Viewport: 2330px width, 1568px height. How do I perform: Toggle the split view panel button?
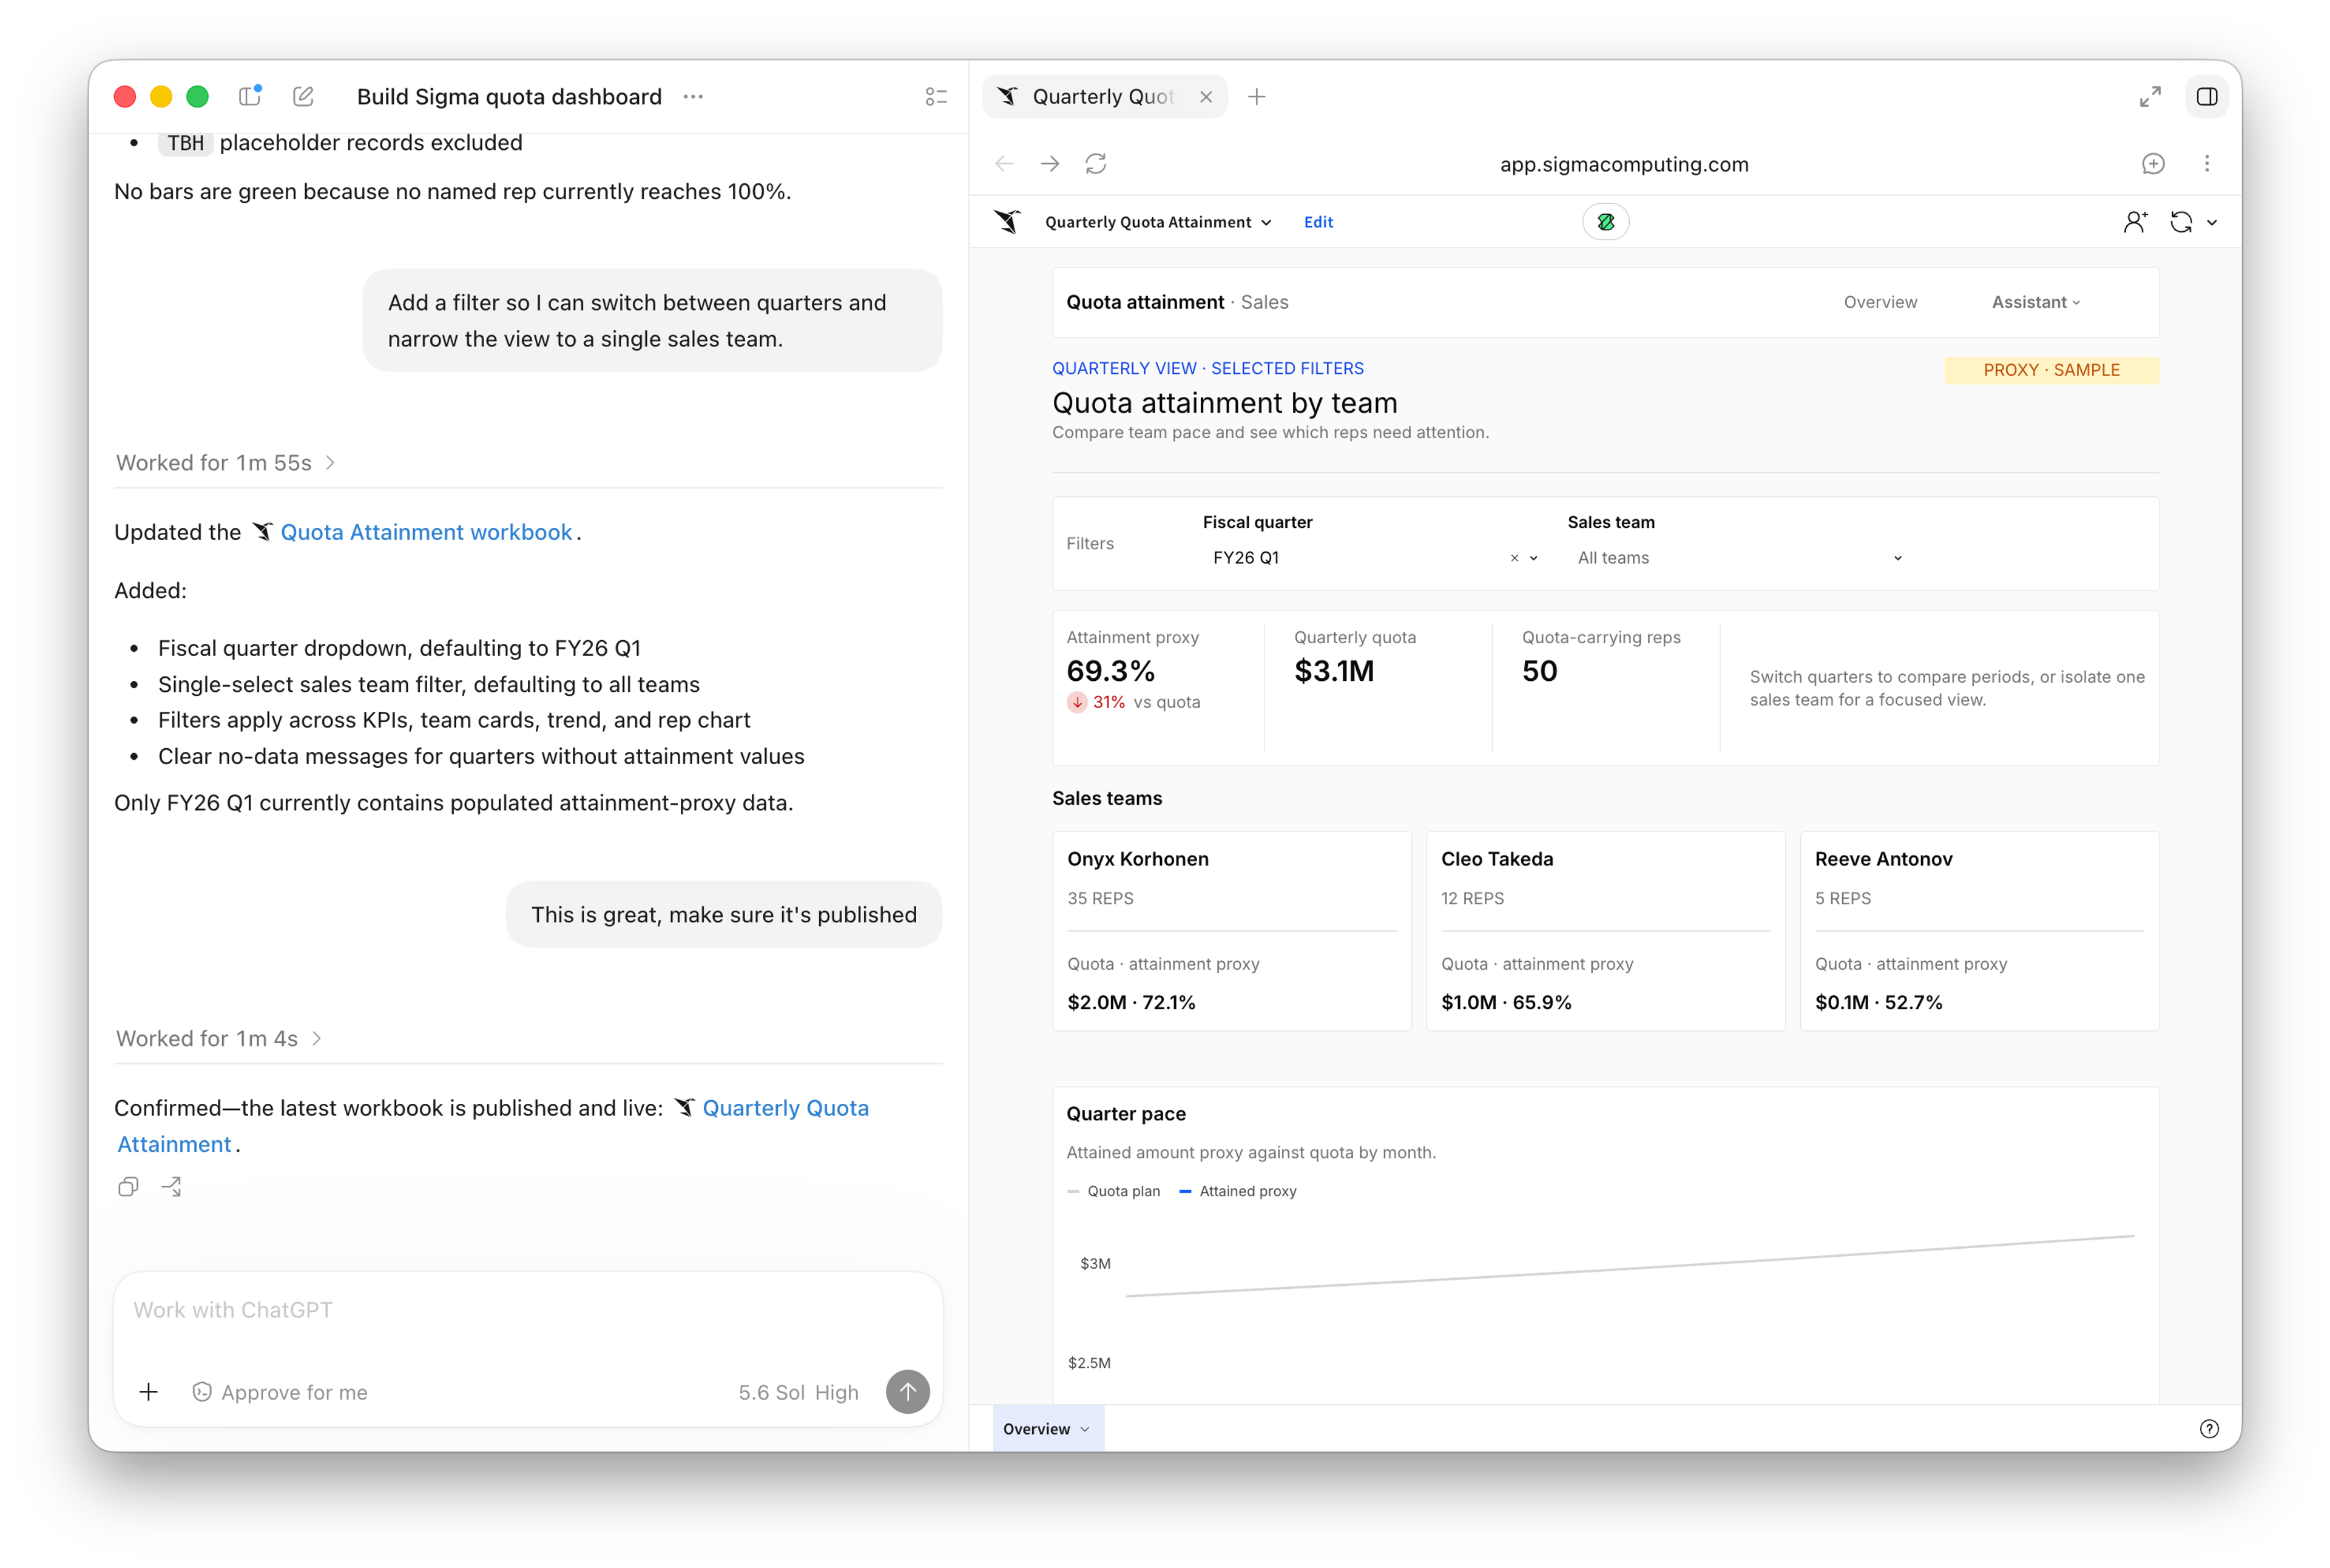[2207, 96]
